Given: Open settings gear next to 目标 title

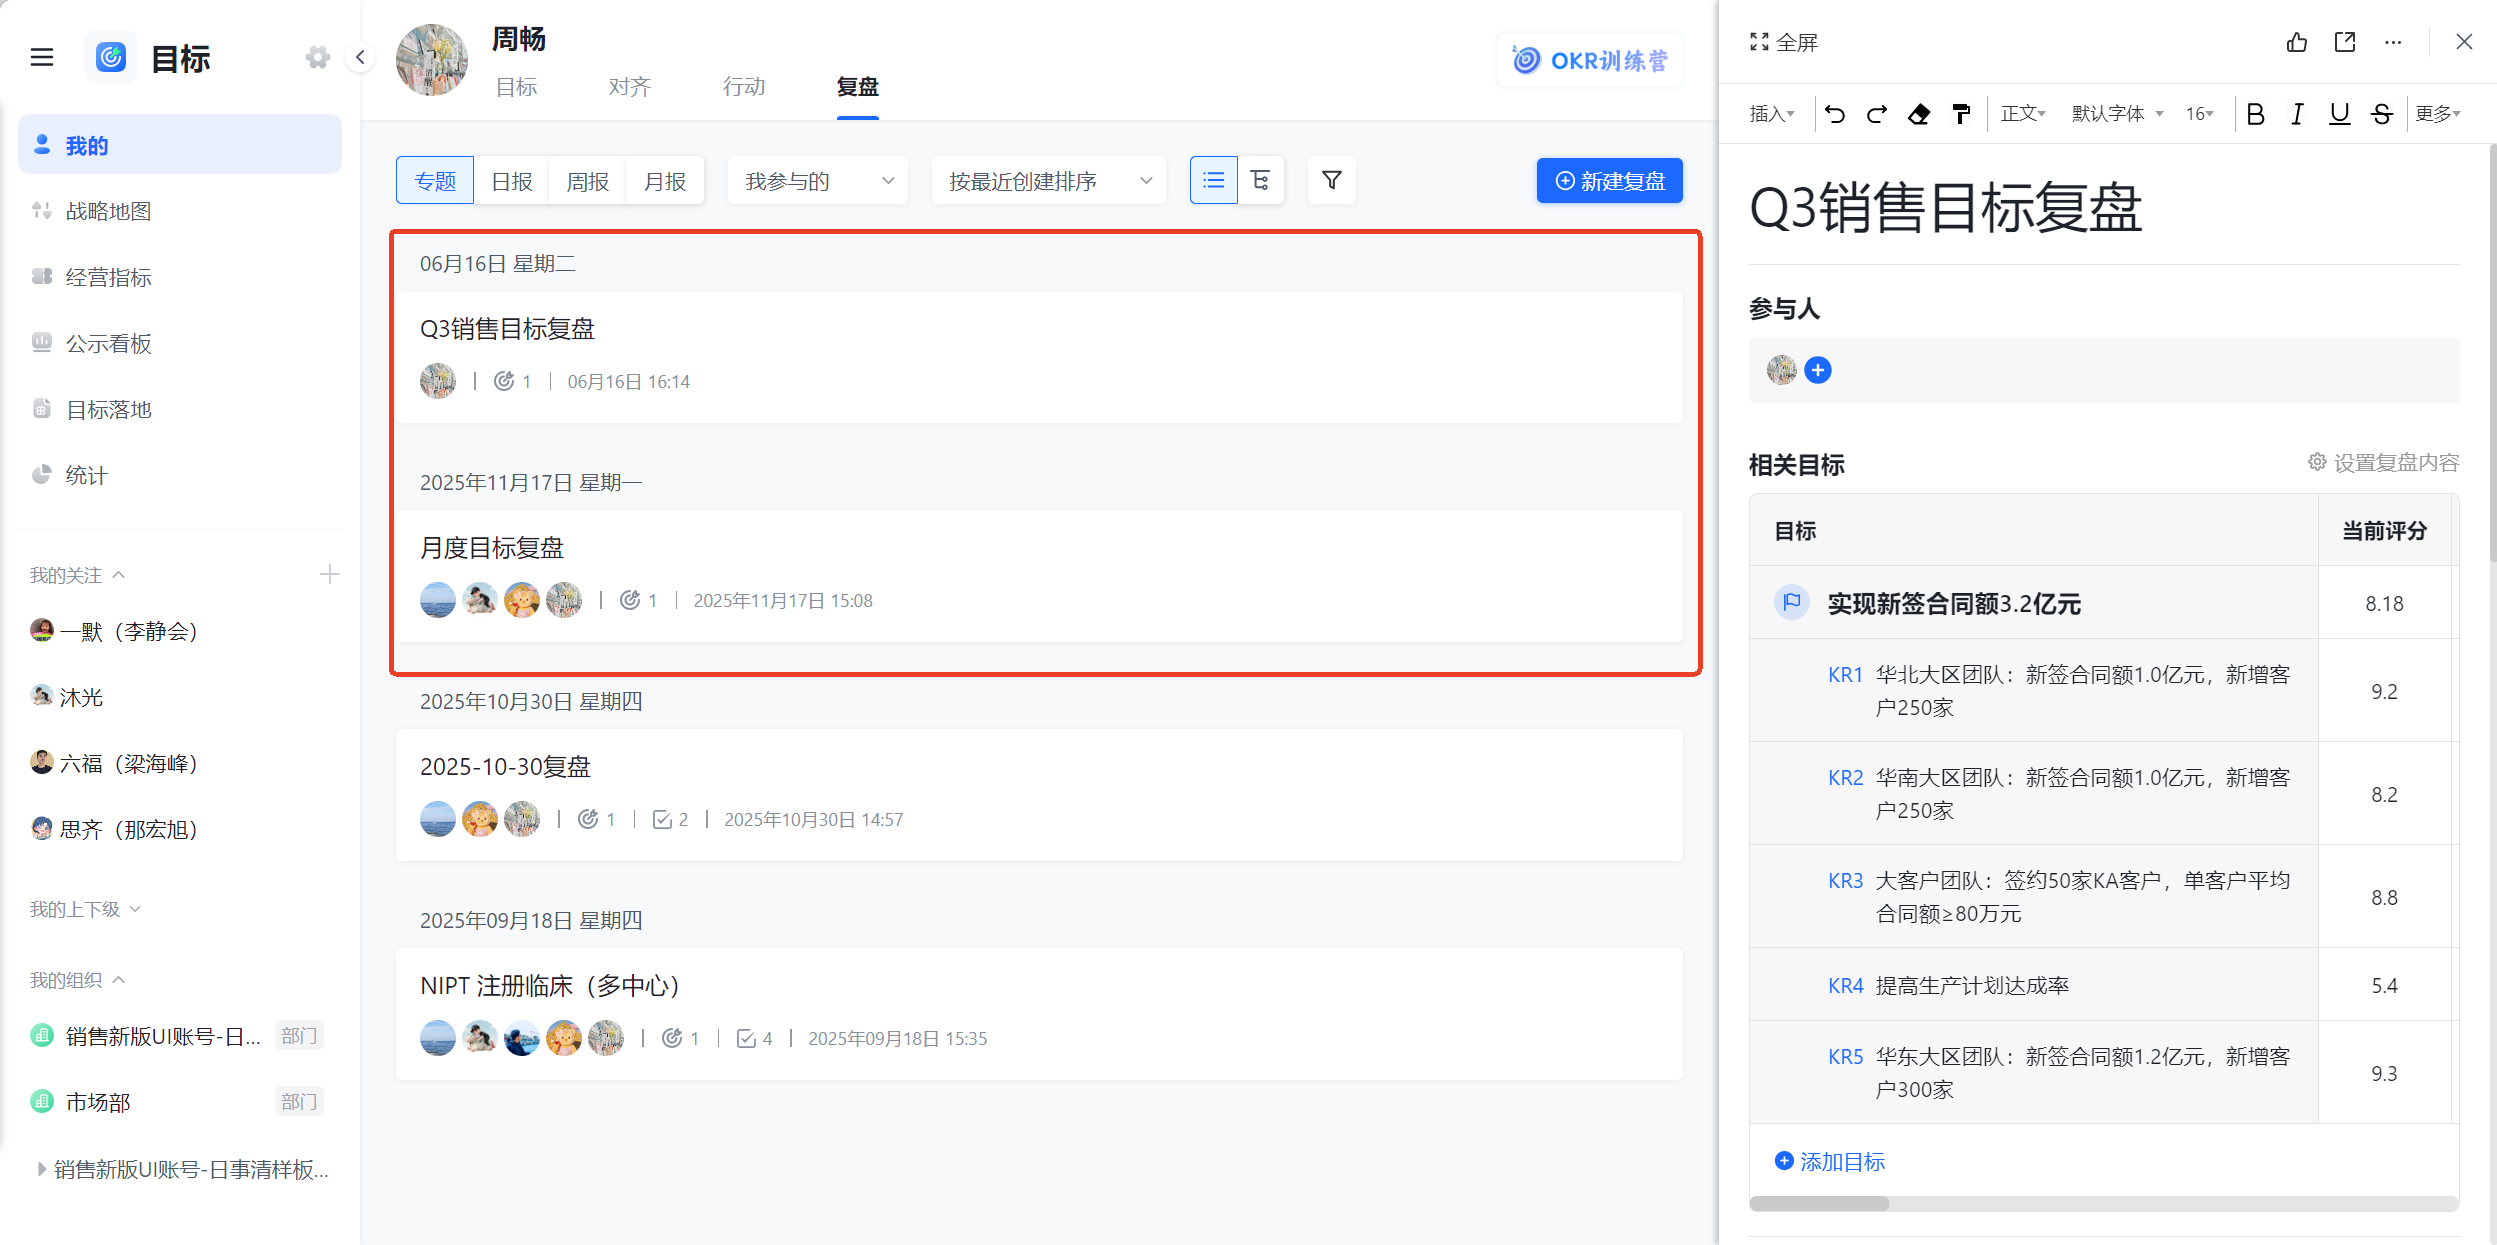Looking at the screenshot, I should point(318,58).
